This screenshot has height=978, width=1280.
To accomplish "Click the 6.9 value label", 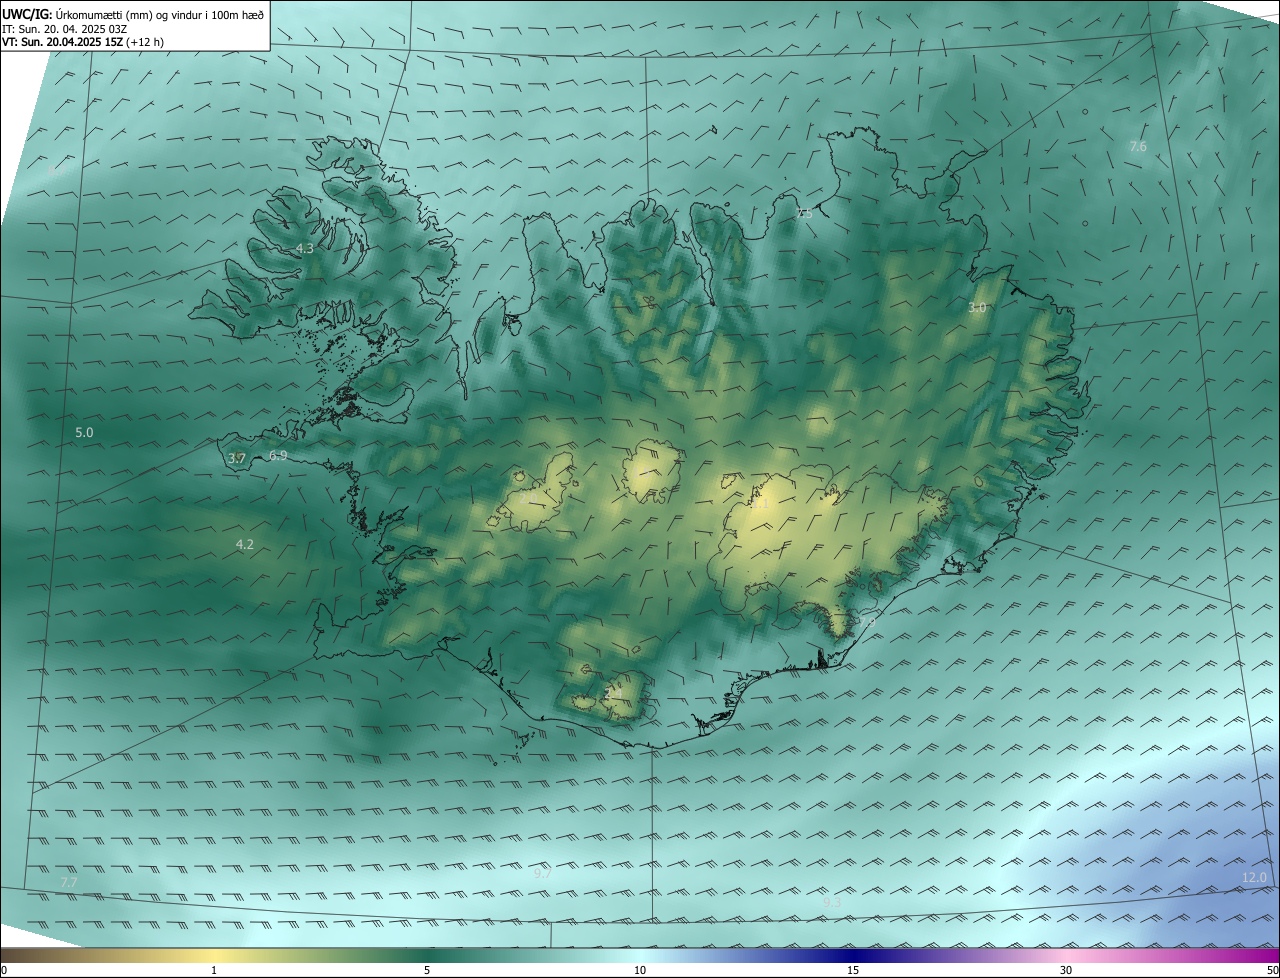I will click(x=278, y=455).
